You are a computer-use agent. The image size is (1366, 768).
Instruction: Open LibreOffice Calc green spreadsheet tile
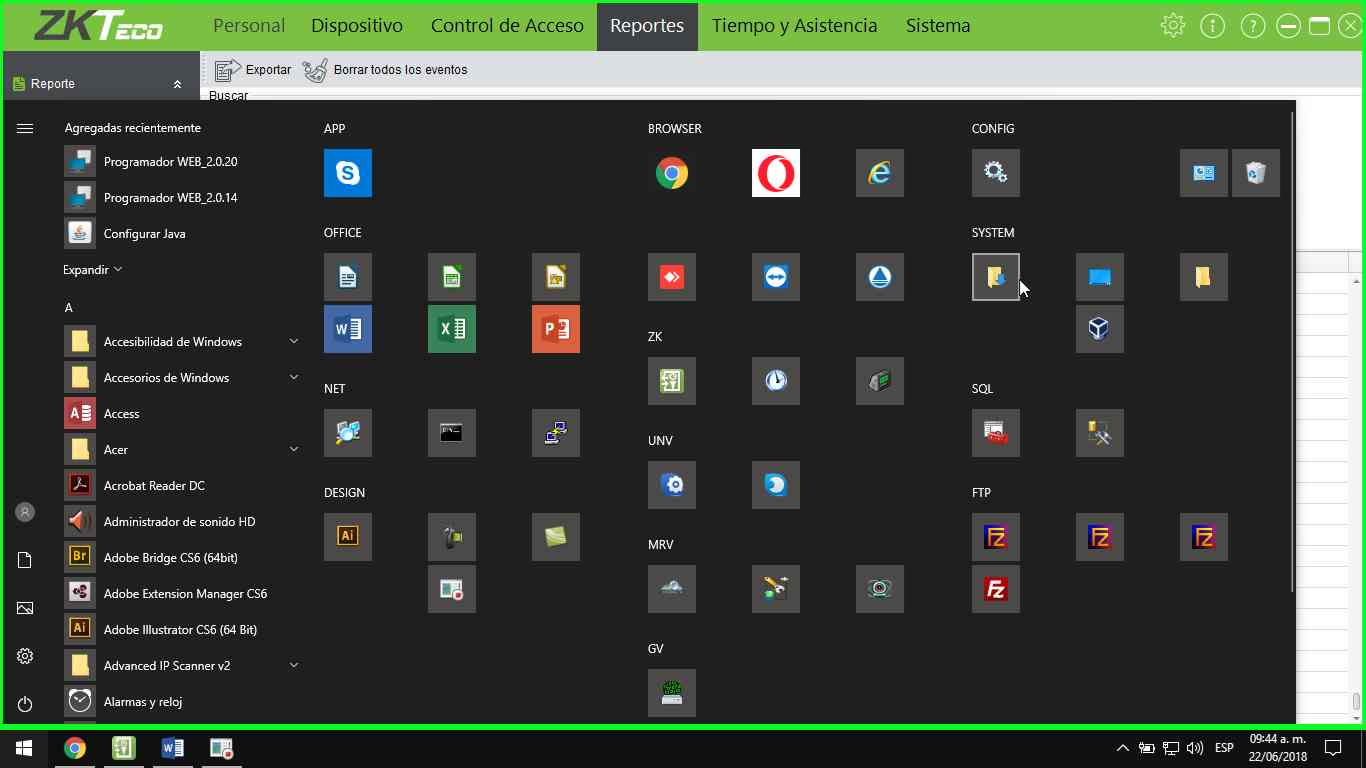(452, 277)
